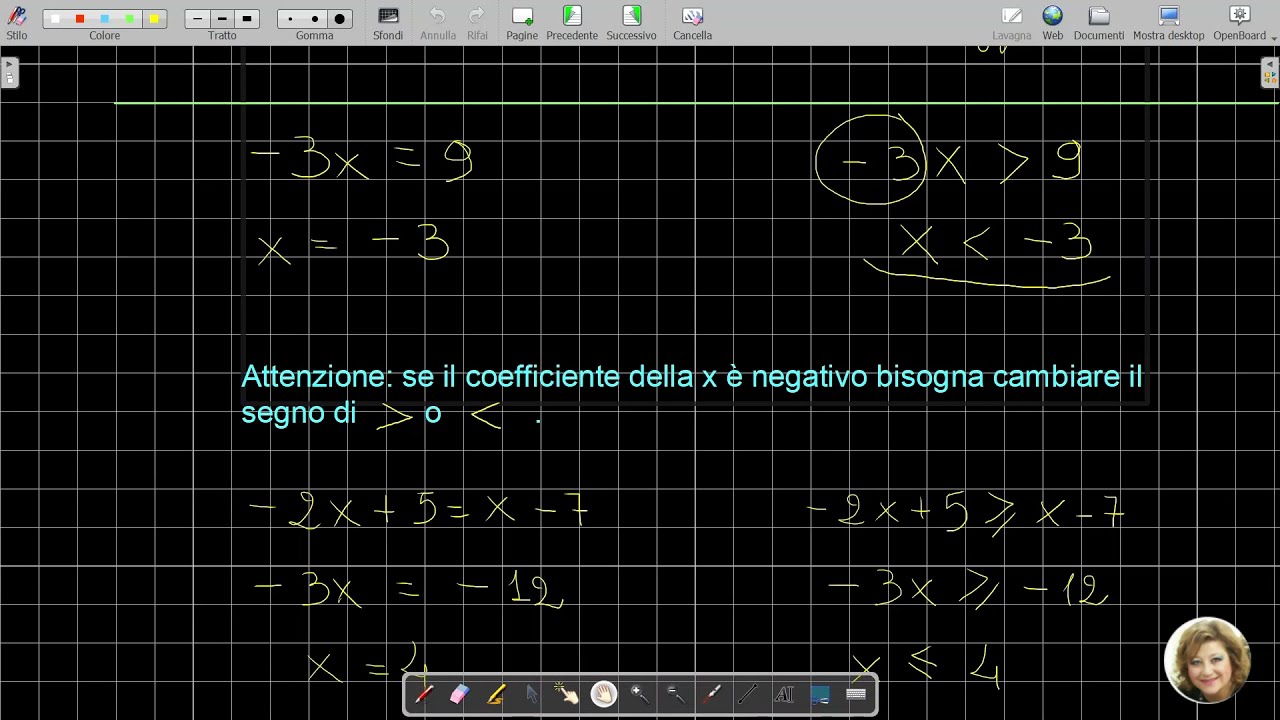Select the Line drawing tool
Screen dimensions: 1280x720
(748, 694)
